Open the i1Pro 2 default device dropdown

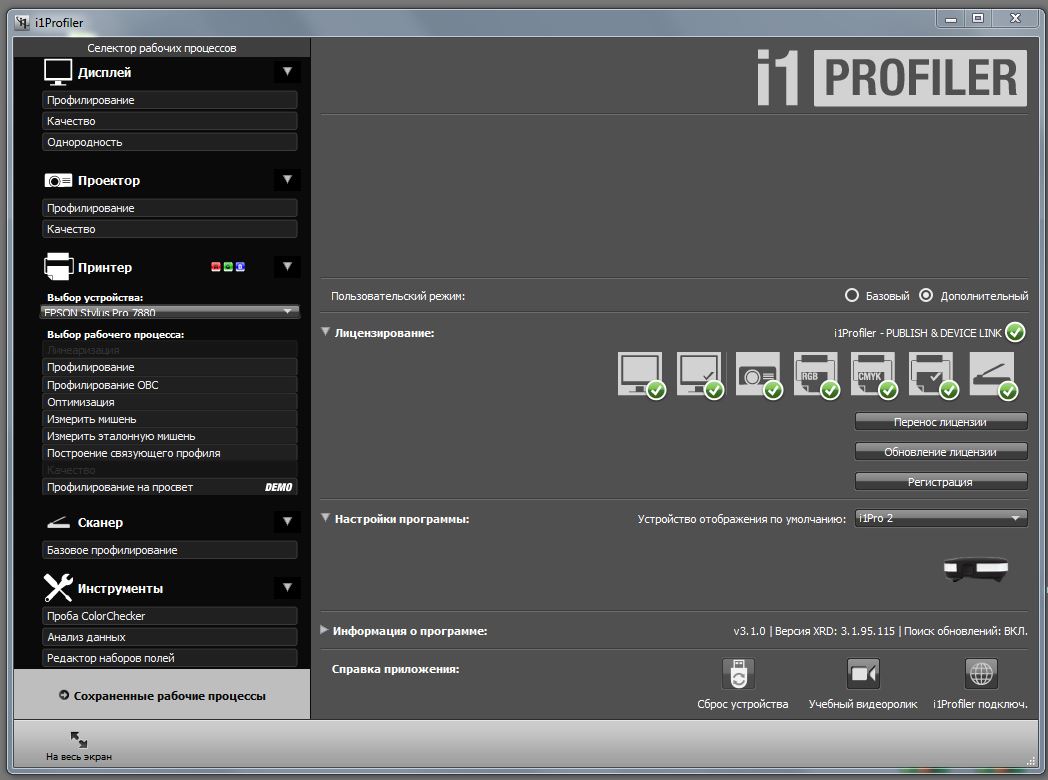point(941,518)
